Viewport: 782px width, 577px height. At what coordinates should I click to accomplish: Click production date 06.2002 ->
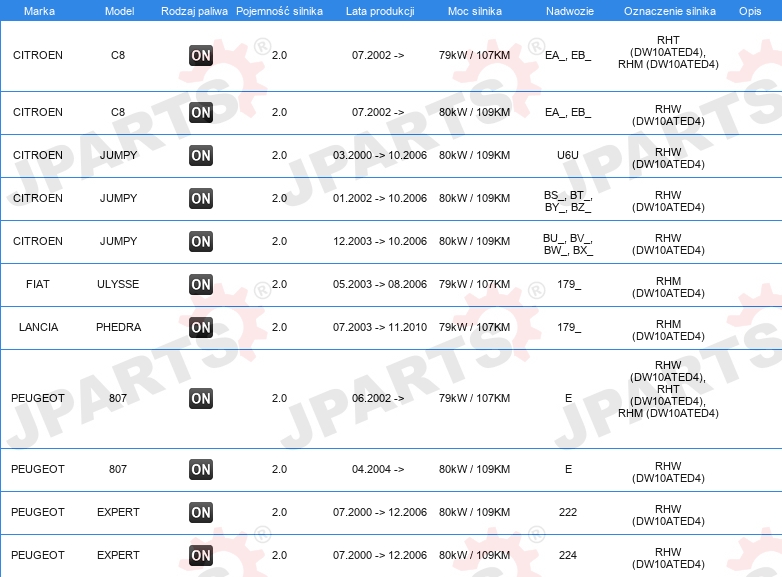378,398
